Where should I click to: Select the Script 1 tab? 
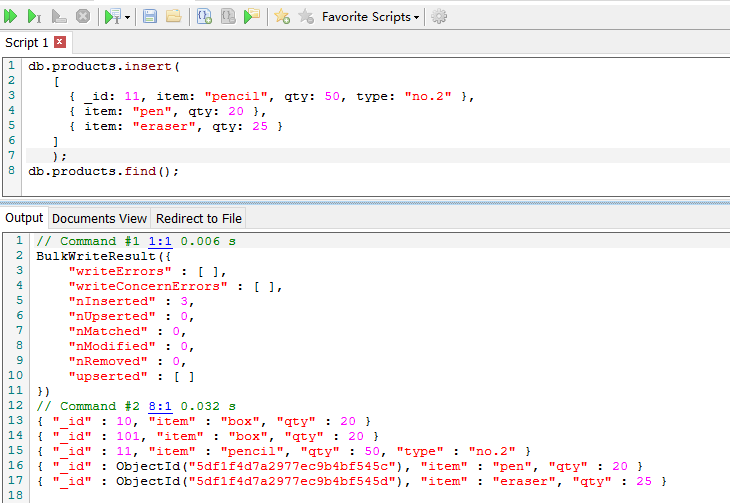(27, 43)
